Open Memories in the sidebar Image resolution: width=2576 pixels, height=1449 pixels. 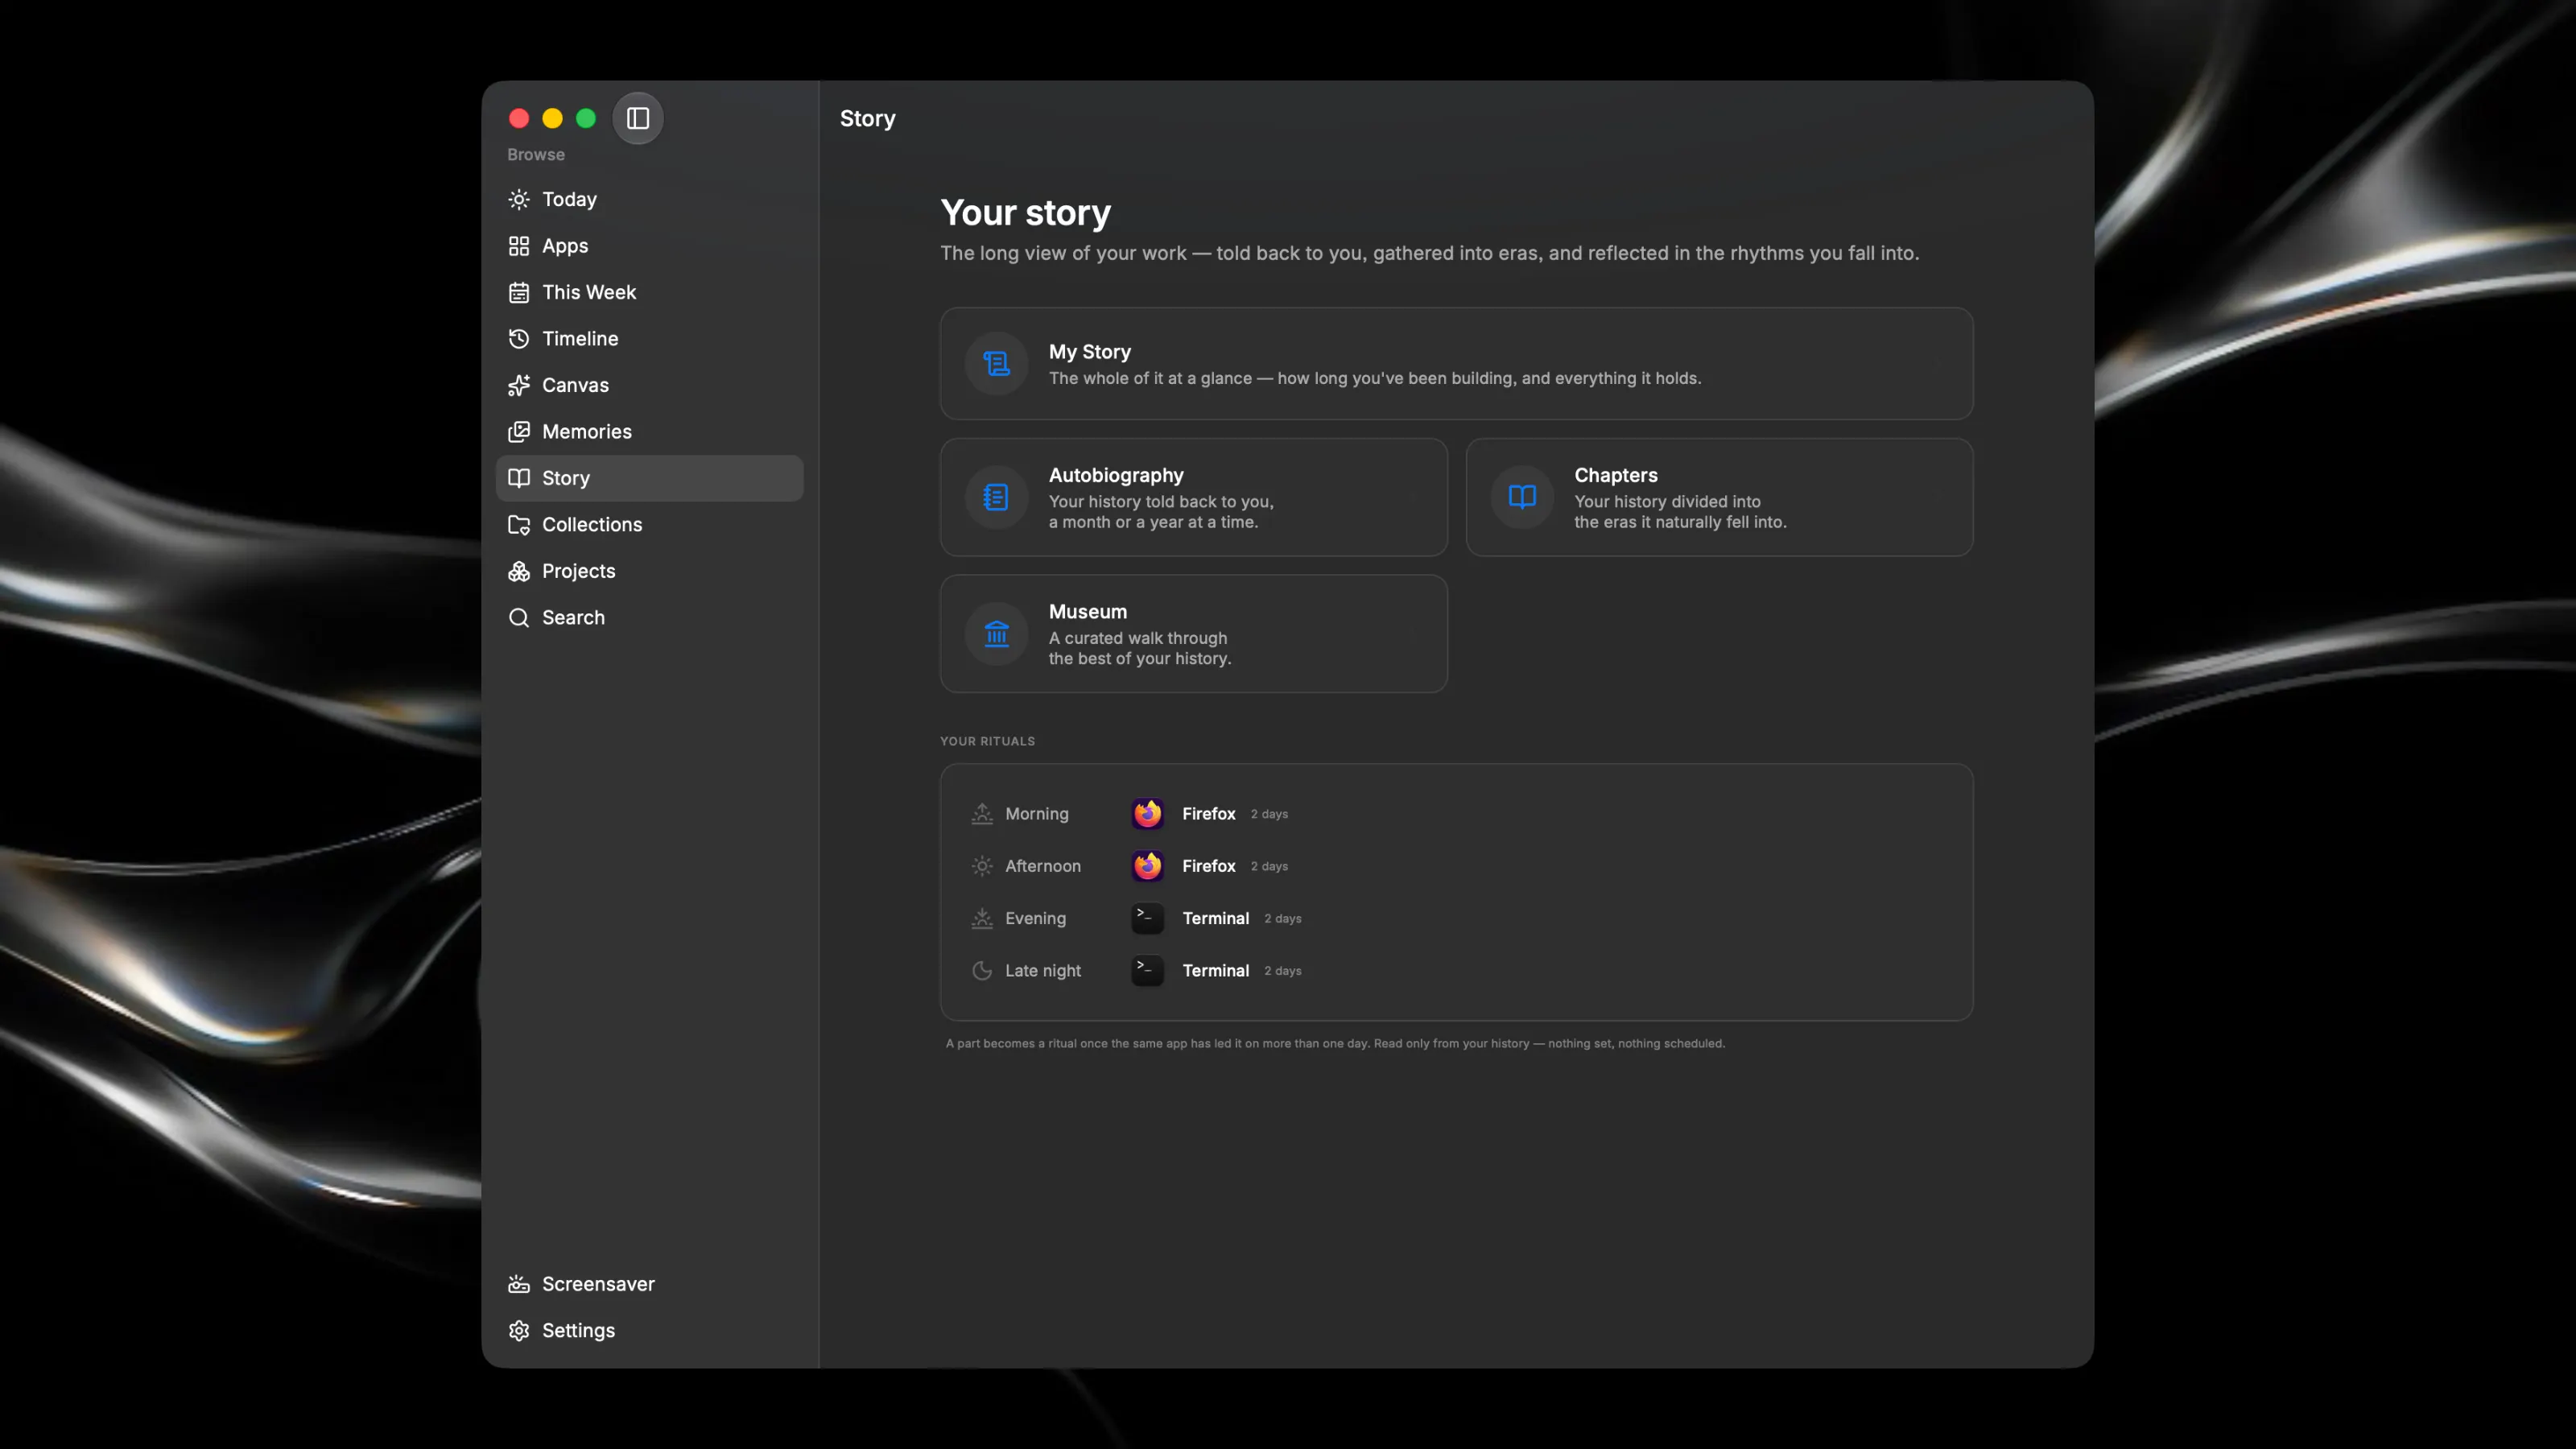(x=650, y=432)
